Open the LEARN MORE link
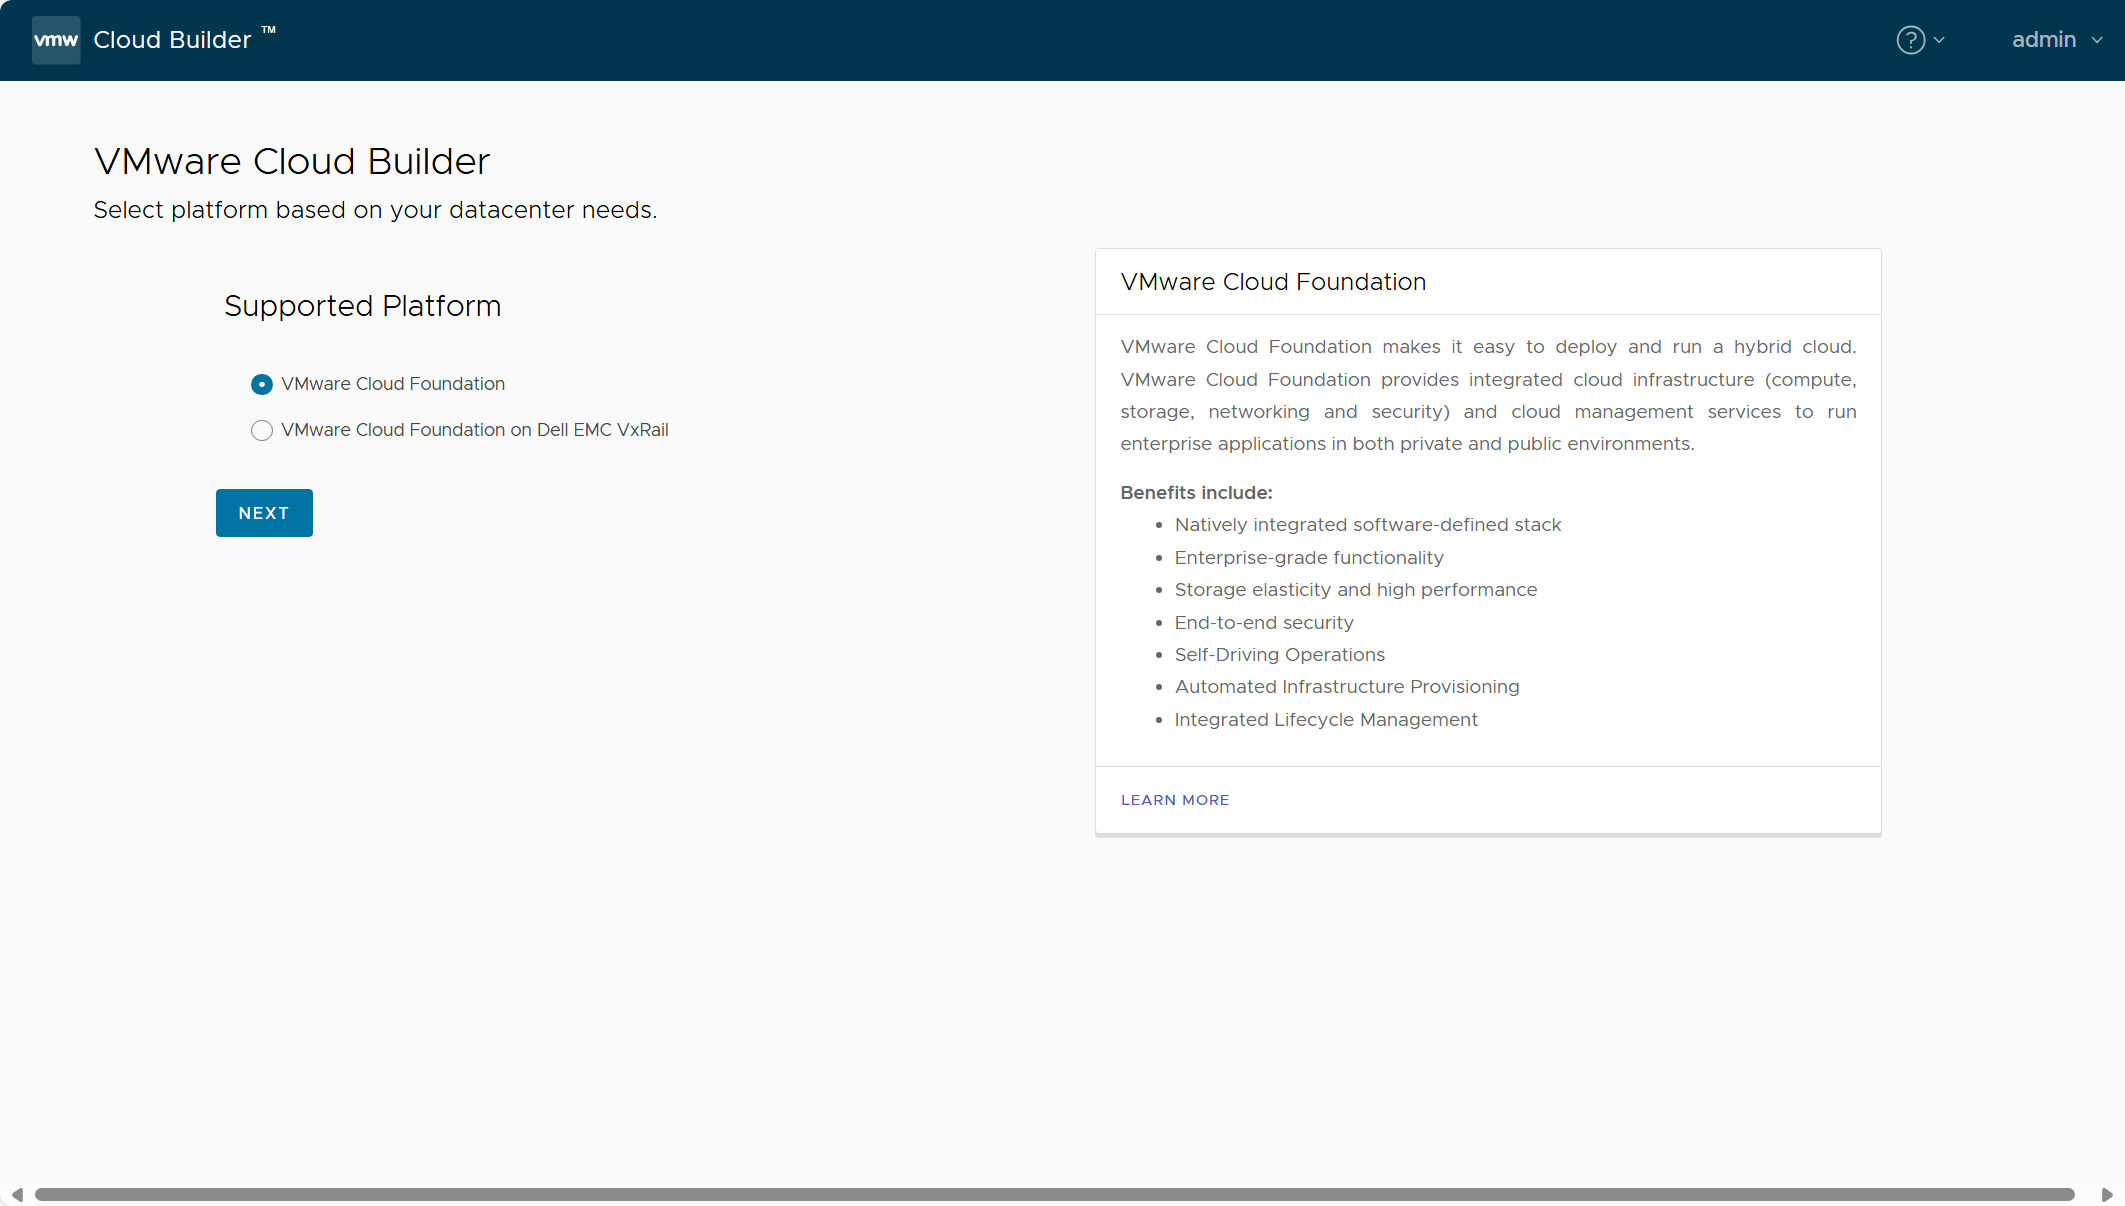 click(1175, 800)
